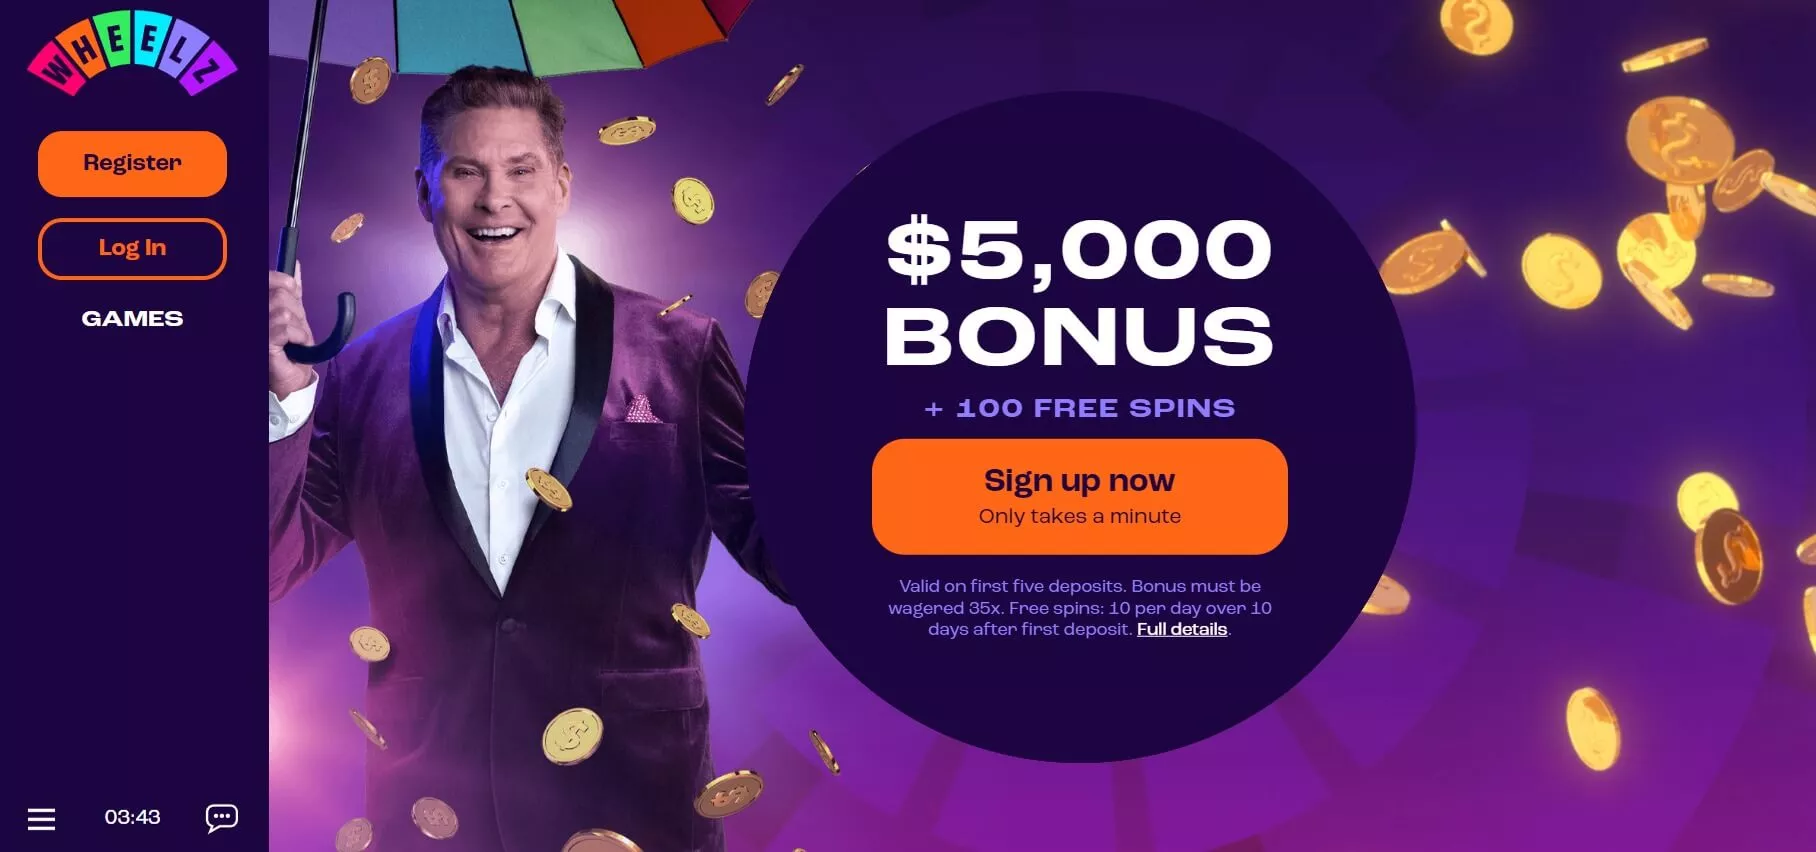Screen dimensions: 1816x852
Task: Hit the Sign up now button
Action: [x=1079, y=496]
